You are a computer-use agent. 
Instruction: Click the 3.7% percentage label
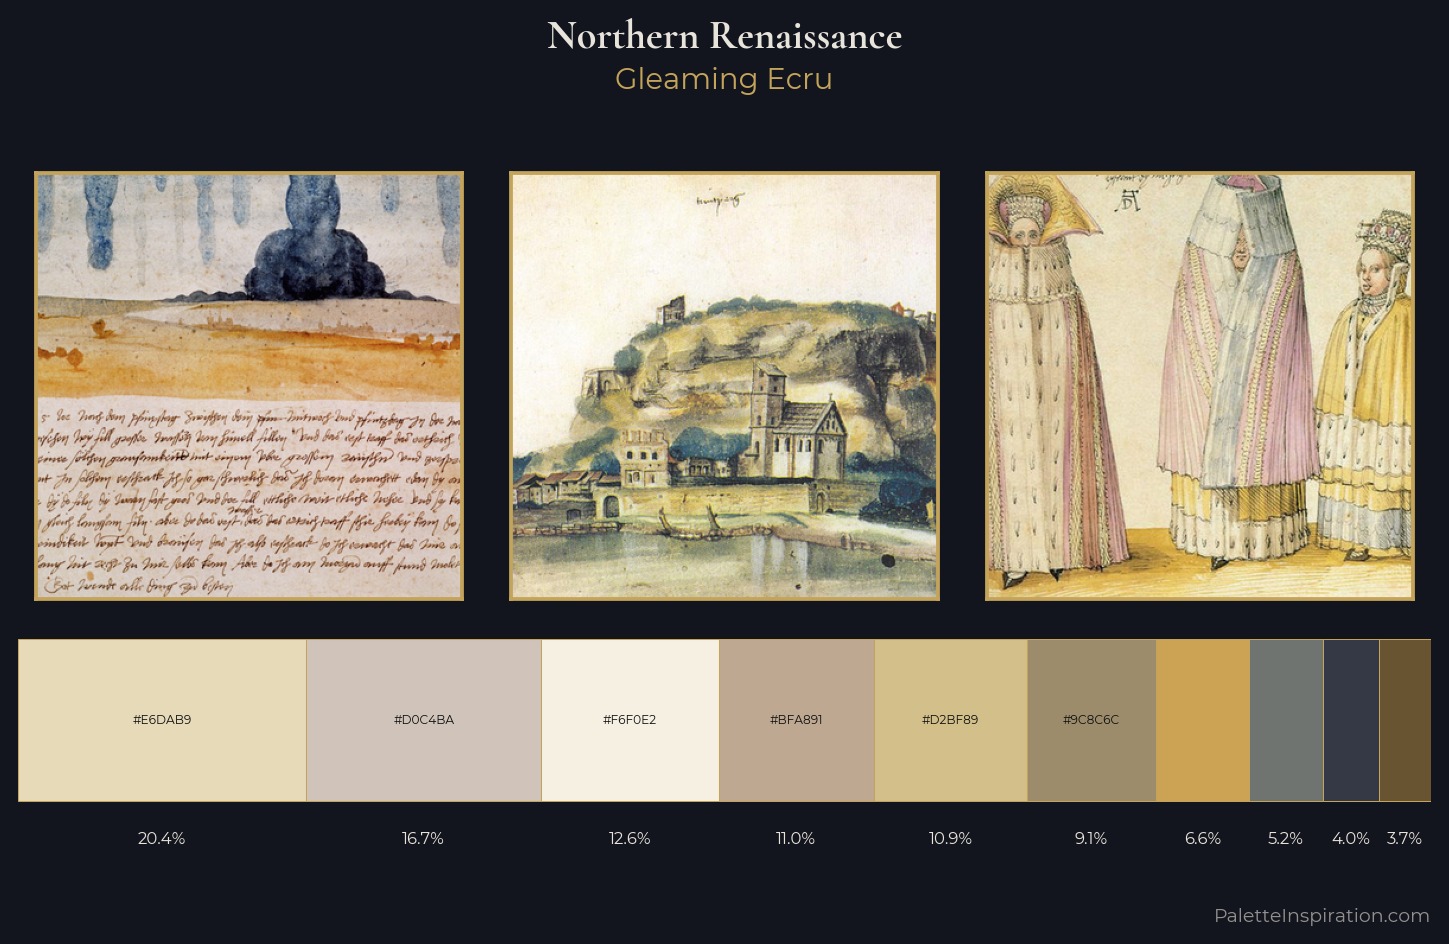tap(1404, 838)
